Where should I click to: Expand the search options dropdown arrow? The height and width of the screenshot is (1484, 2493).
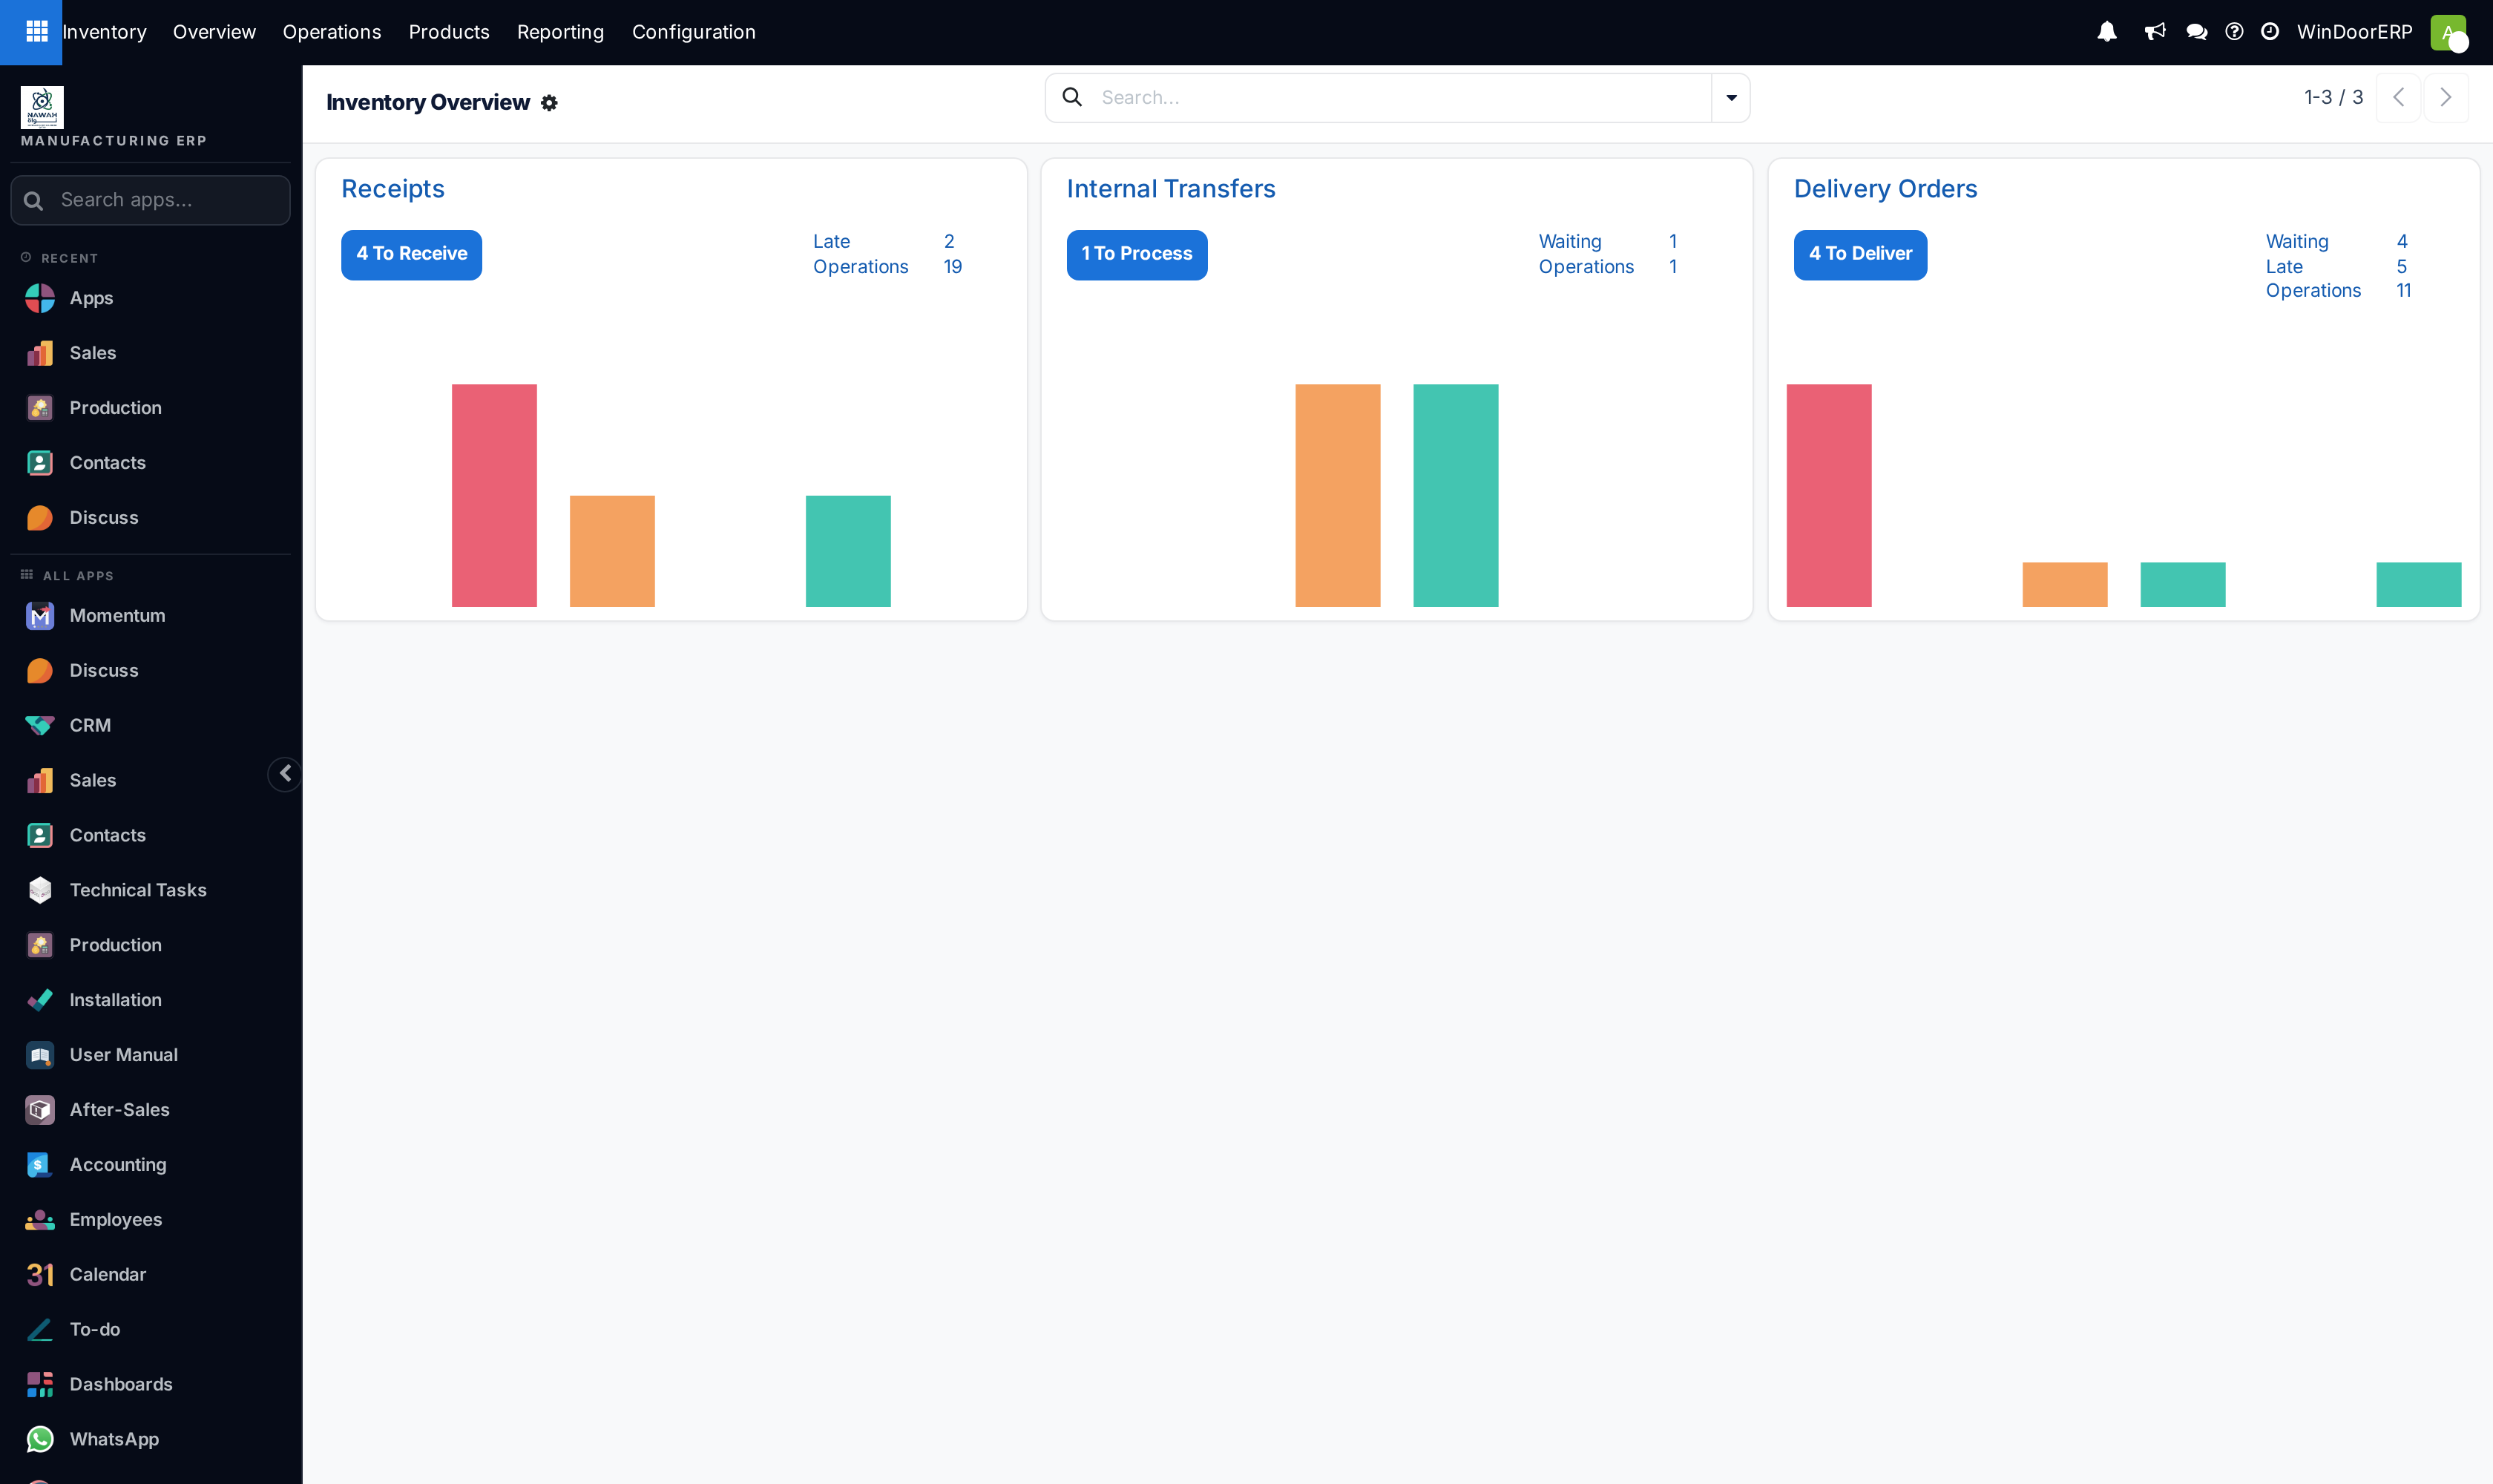(x=1731, y=98)
